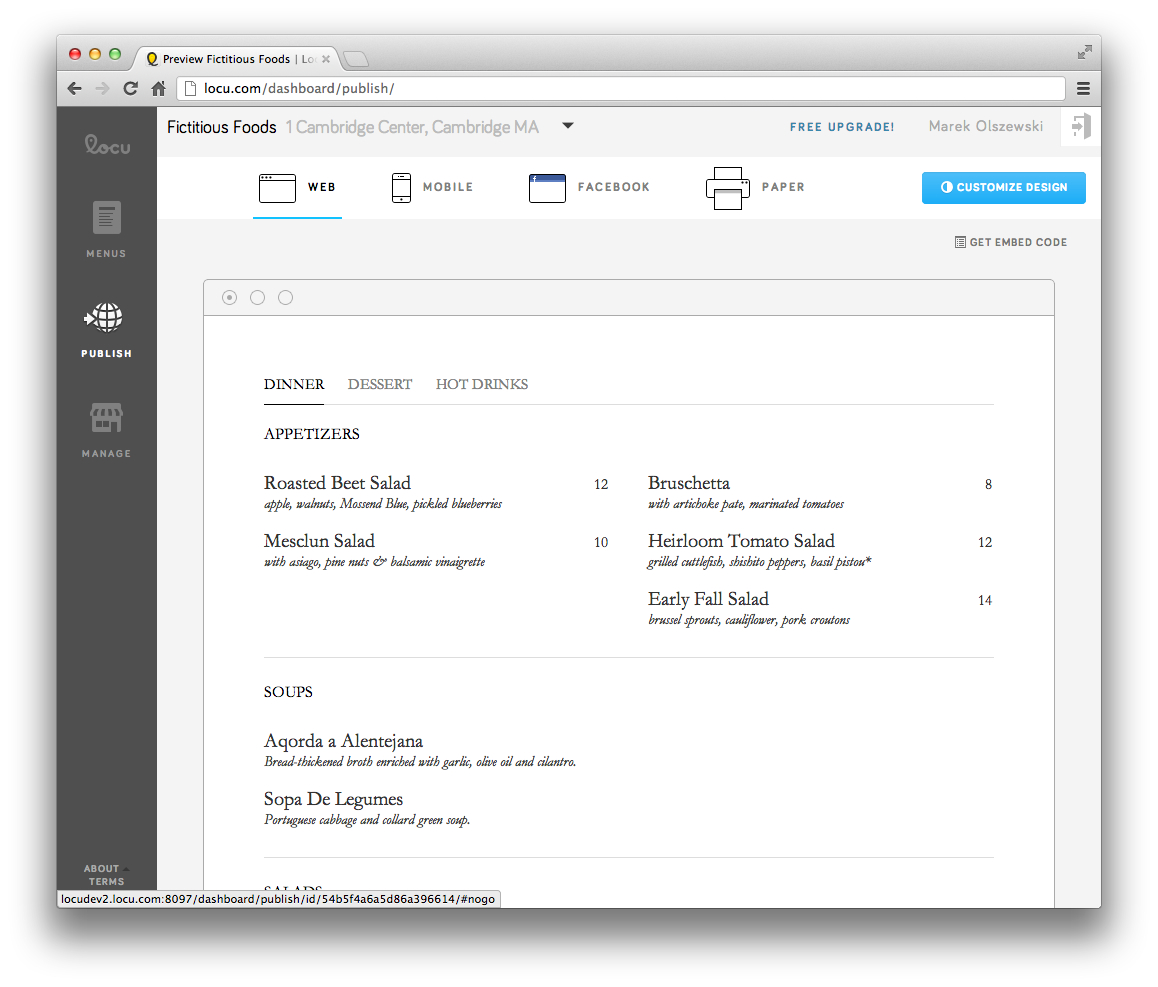
Task: Switch to the FACEBOOK publish tab
Action: coord(589,188)
